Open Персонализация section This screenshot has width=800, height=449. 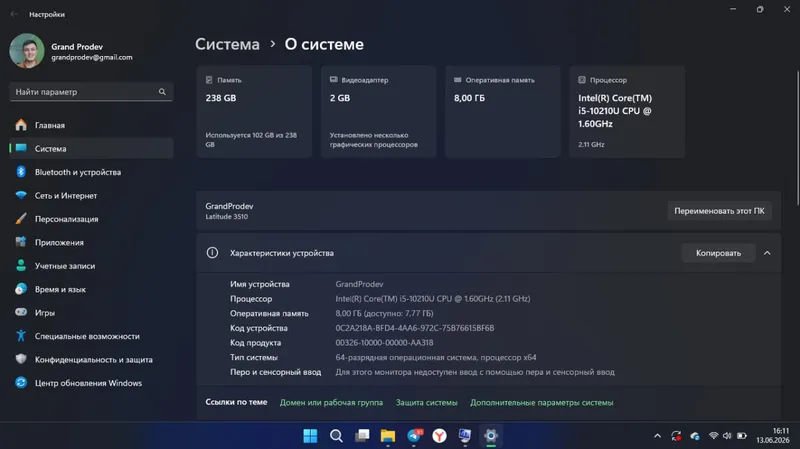click(x=91, y=219)
